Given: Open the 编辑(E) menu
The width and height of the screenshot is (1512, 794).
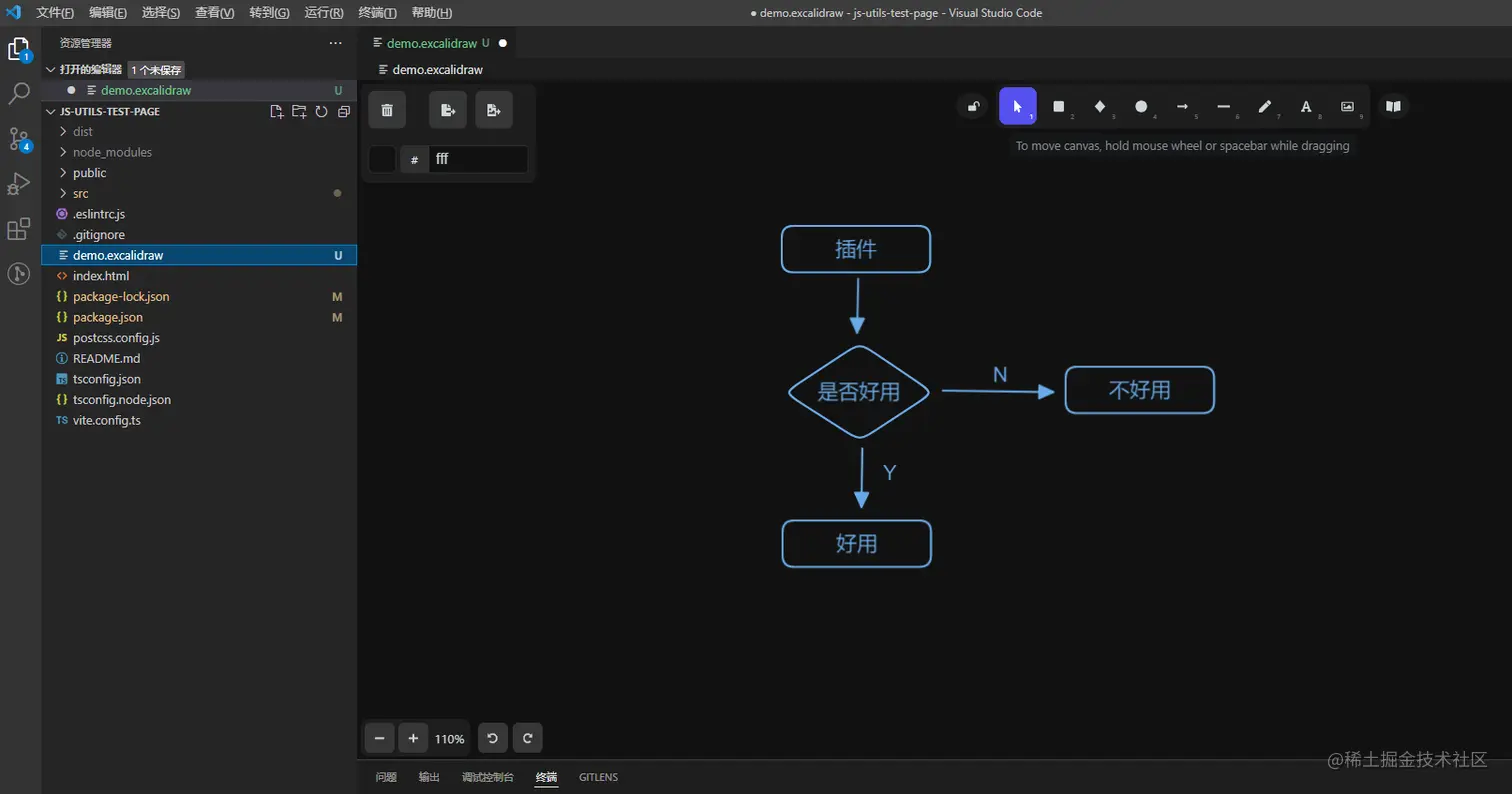Looking at the screenshot, I should tap(108, 13).
